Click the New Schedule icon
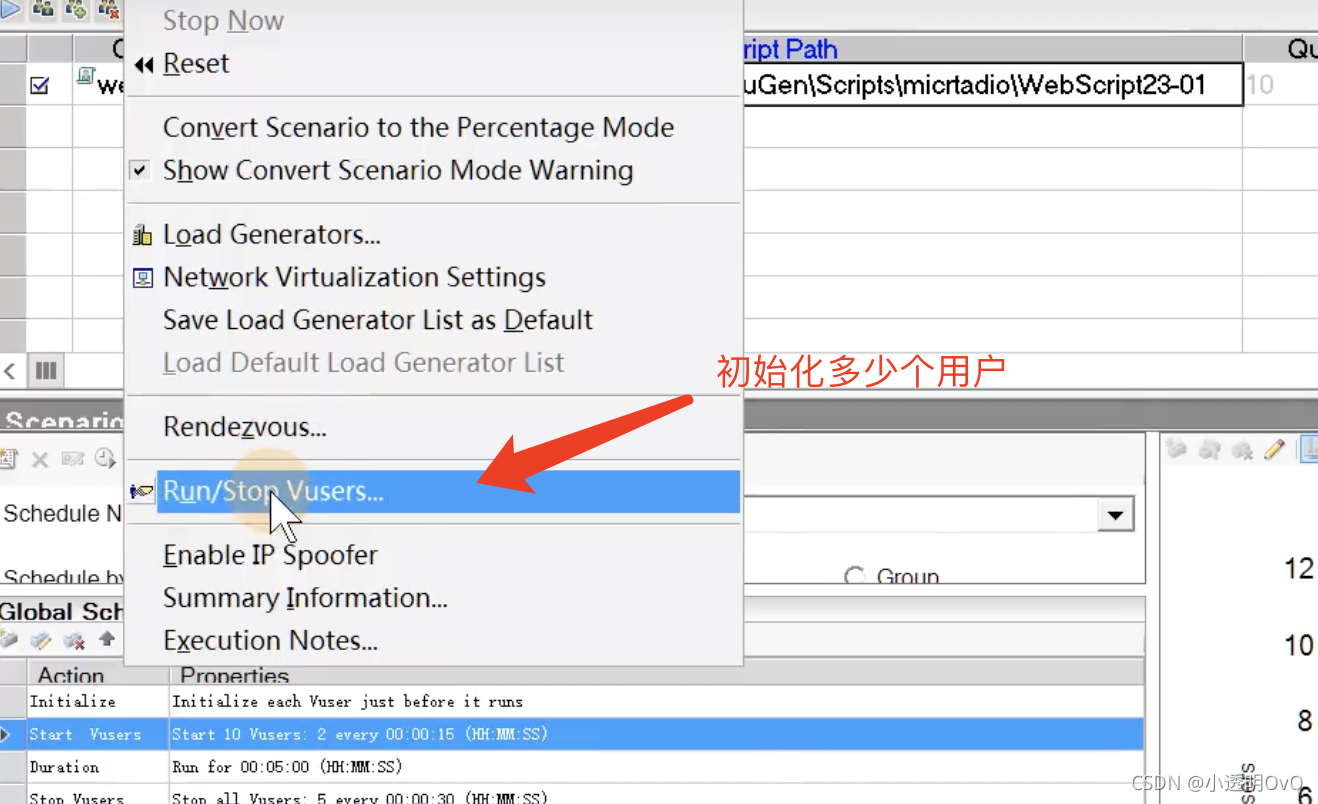 click(8, 459)
